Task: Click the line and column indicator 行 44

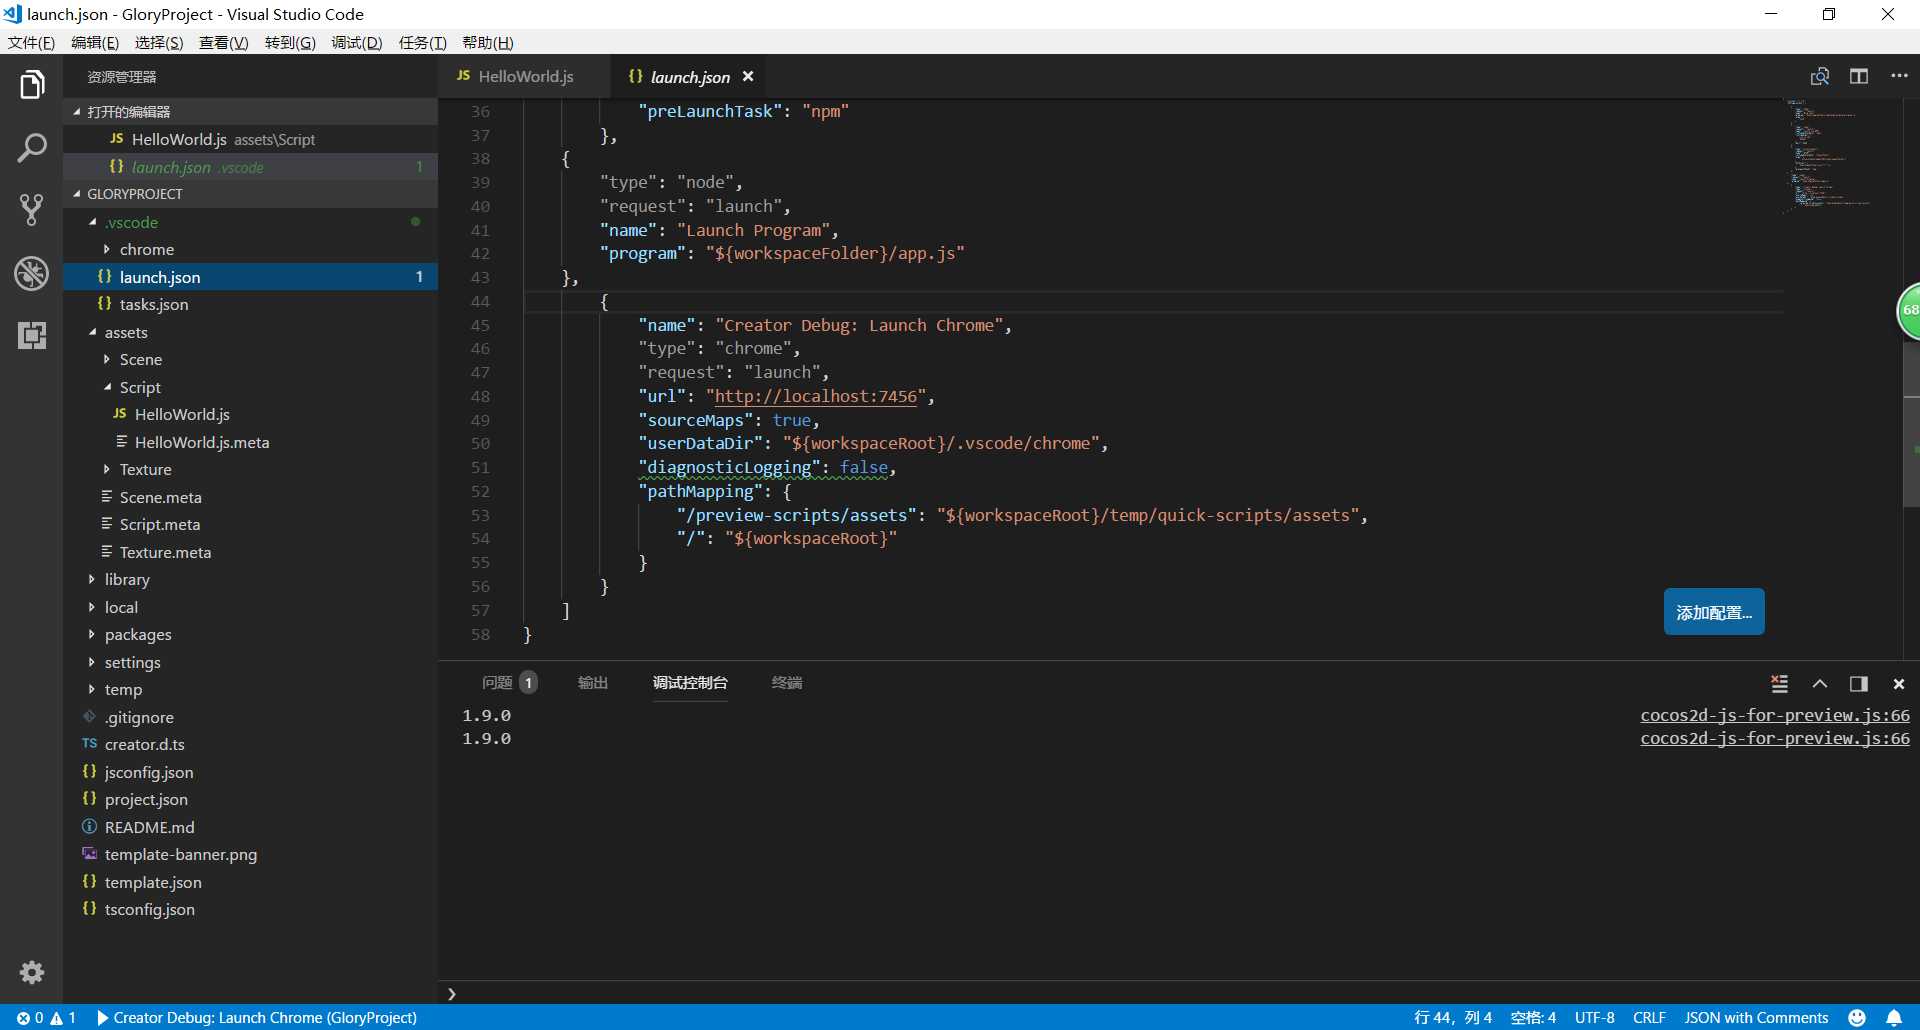Action: (x=1453, y=1018)
